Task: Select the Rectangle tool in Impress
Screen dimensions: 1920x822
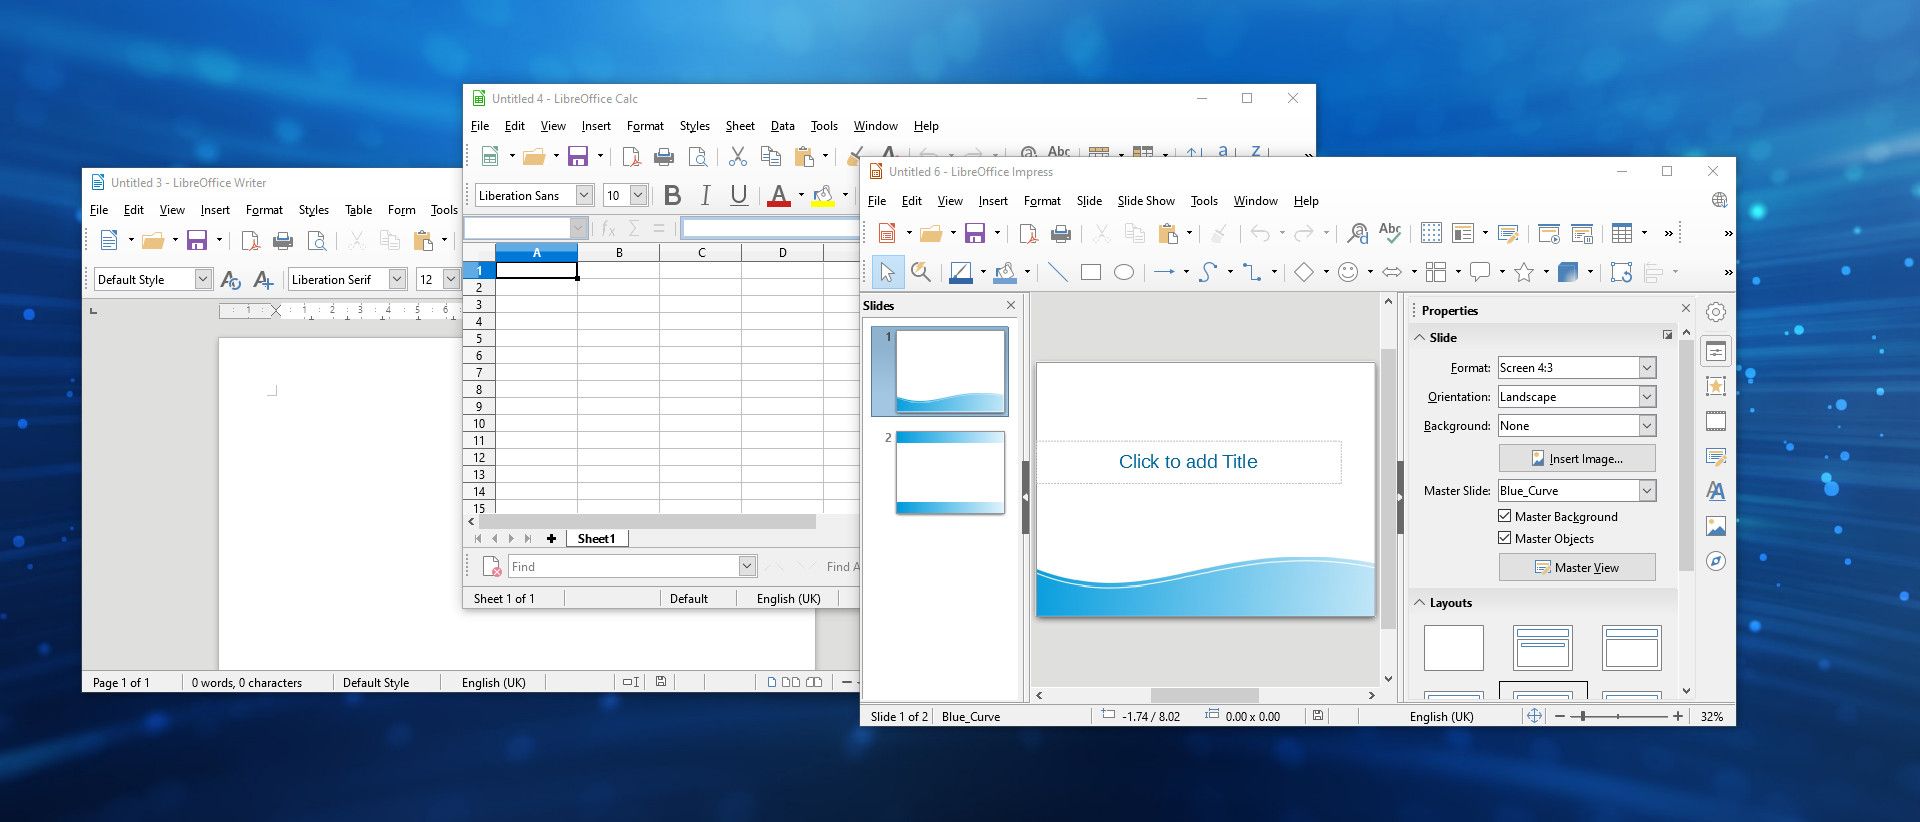Action: tap(1090, 272)
